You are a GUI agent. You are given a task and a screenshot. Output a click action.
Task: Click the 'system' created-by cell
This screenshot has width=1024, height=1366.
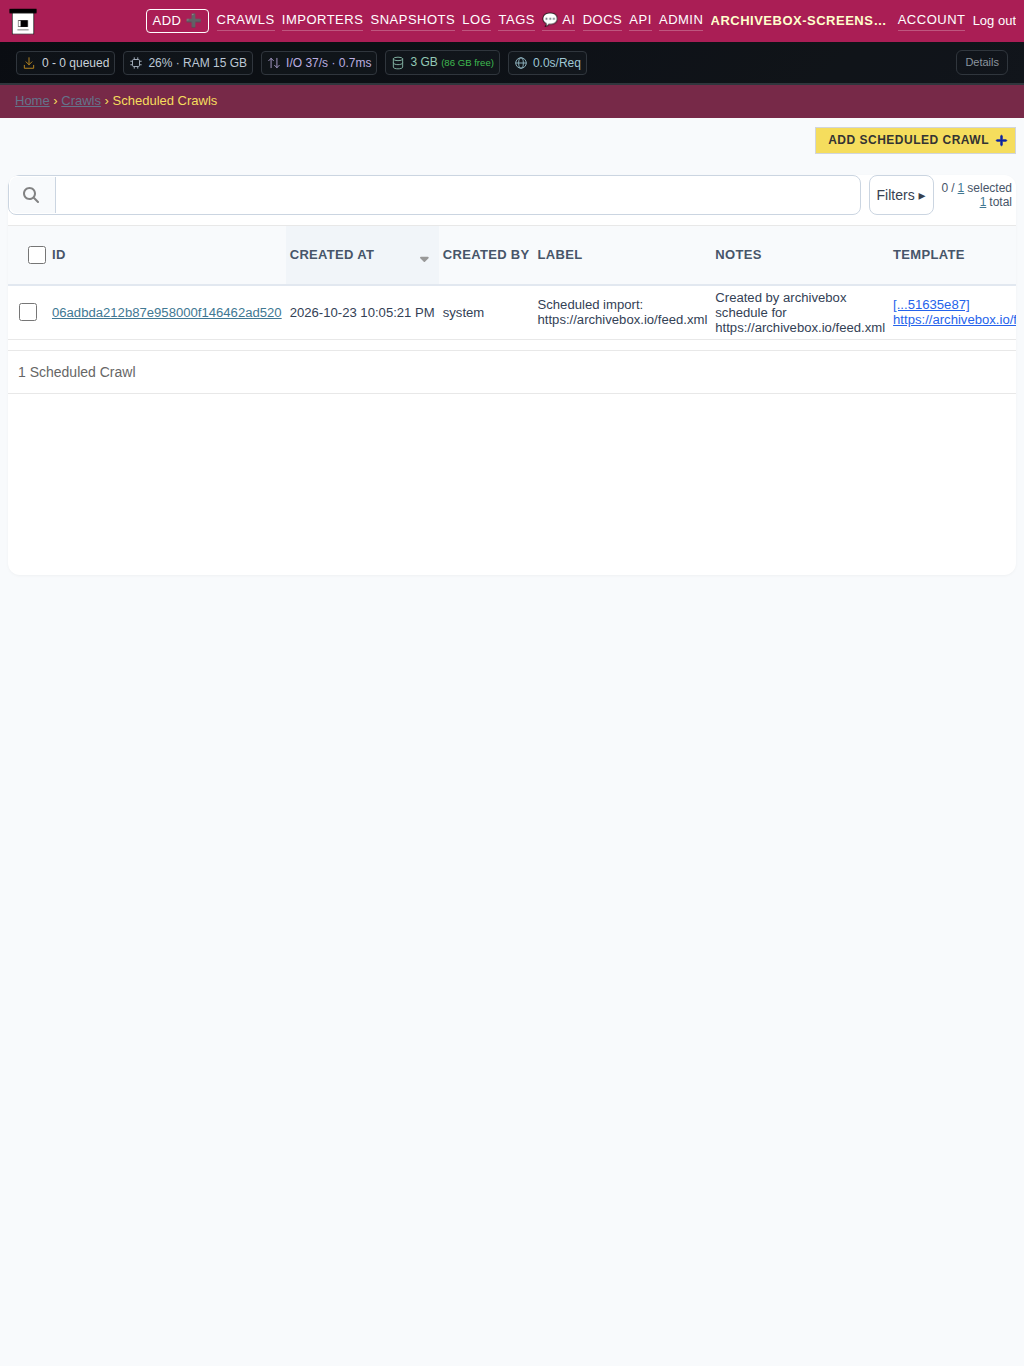tap(463, 313)
